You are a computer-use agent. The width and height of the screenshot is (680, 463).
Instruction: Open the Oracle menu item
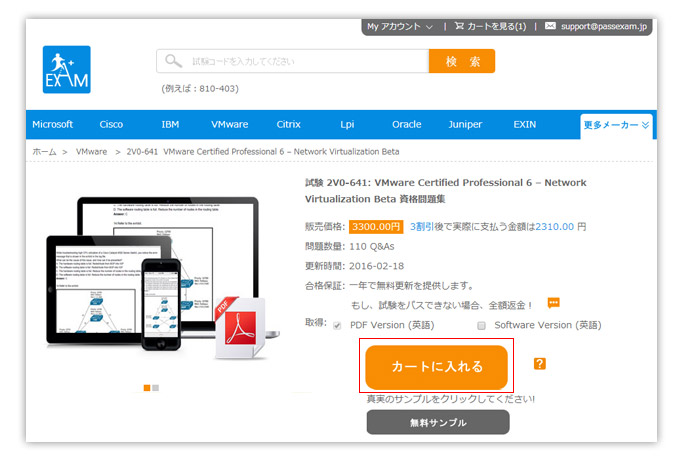[x=406, y=124]
